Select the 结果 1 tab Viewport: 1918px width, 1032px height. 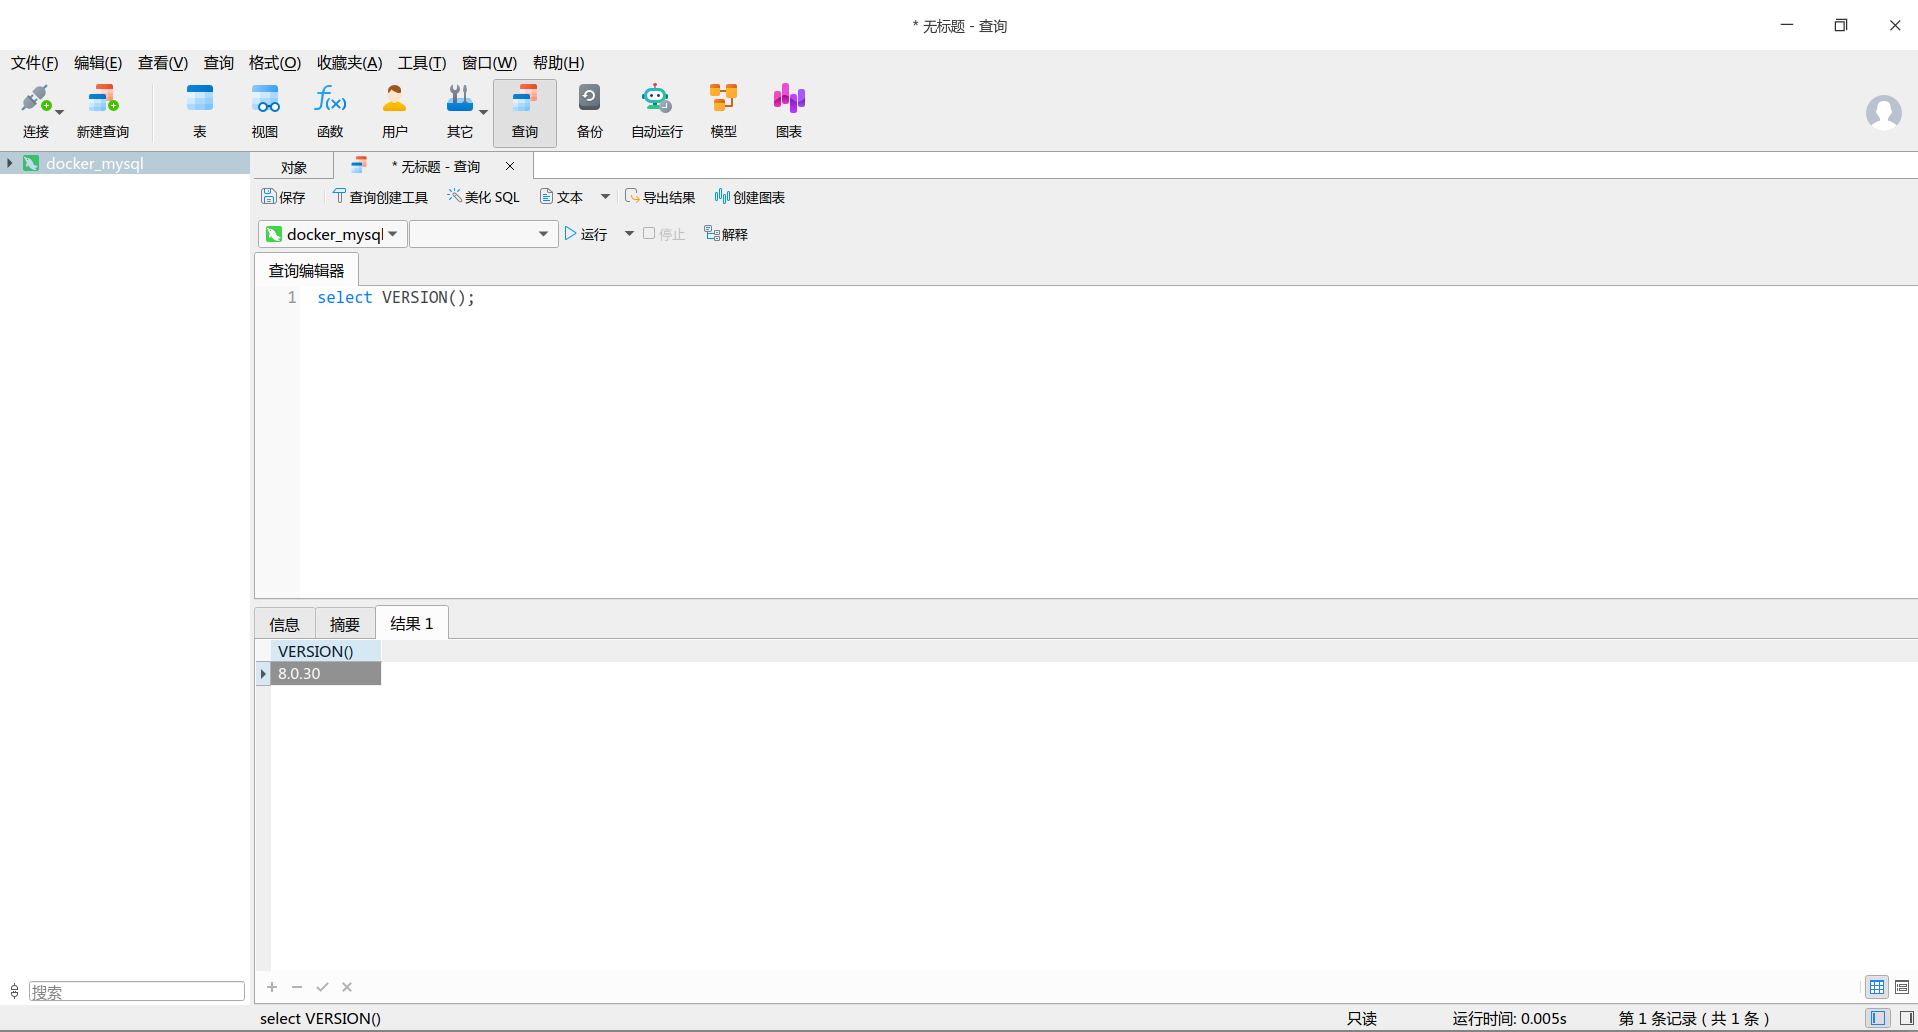pos(412,623)
